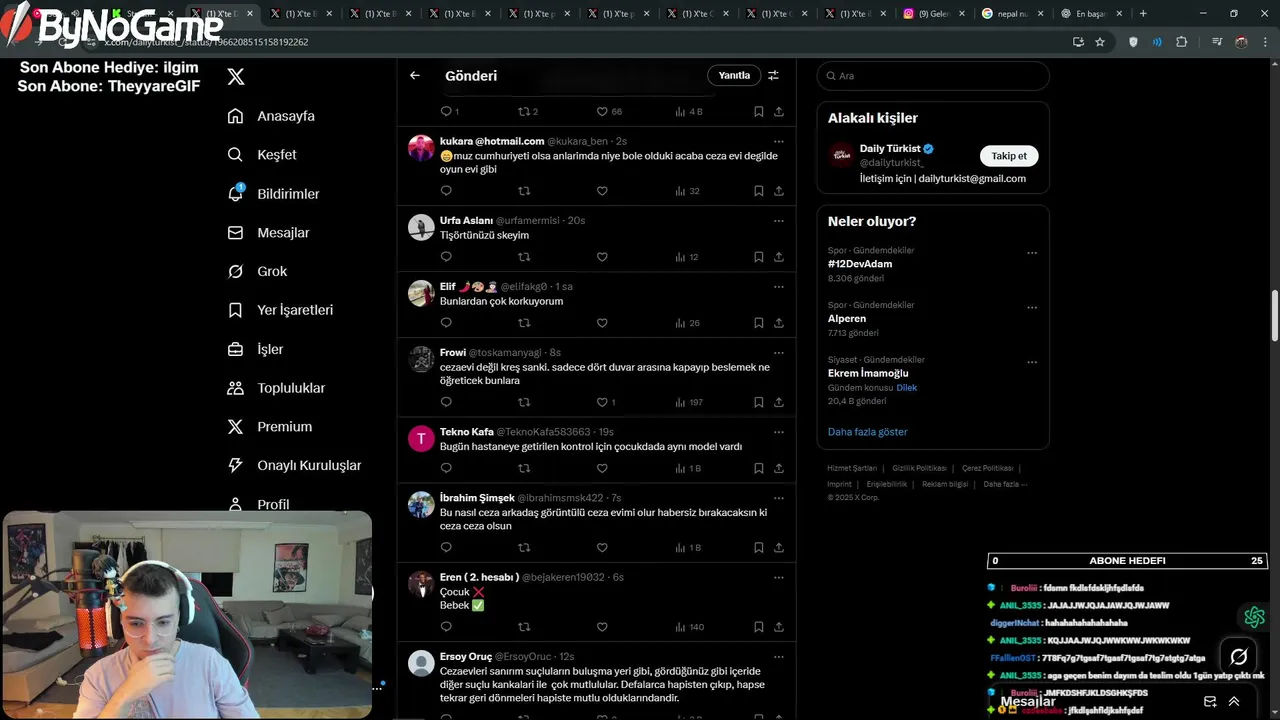Screen dimensions: 1280x720
Task: Like Eren (2. hesabı)'s reply
Action: 602,627
